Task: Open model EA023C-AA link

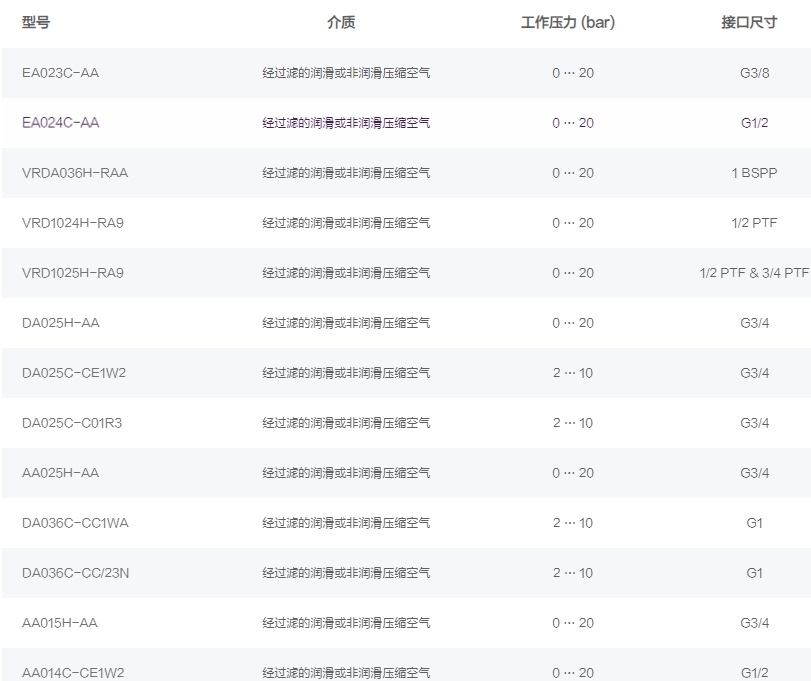Action: (x=60, y=73)
